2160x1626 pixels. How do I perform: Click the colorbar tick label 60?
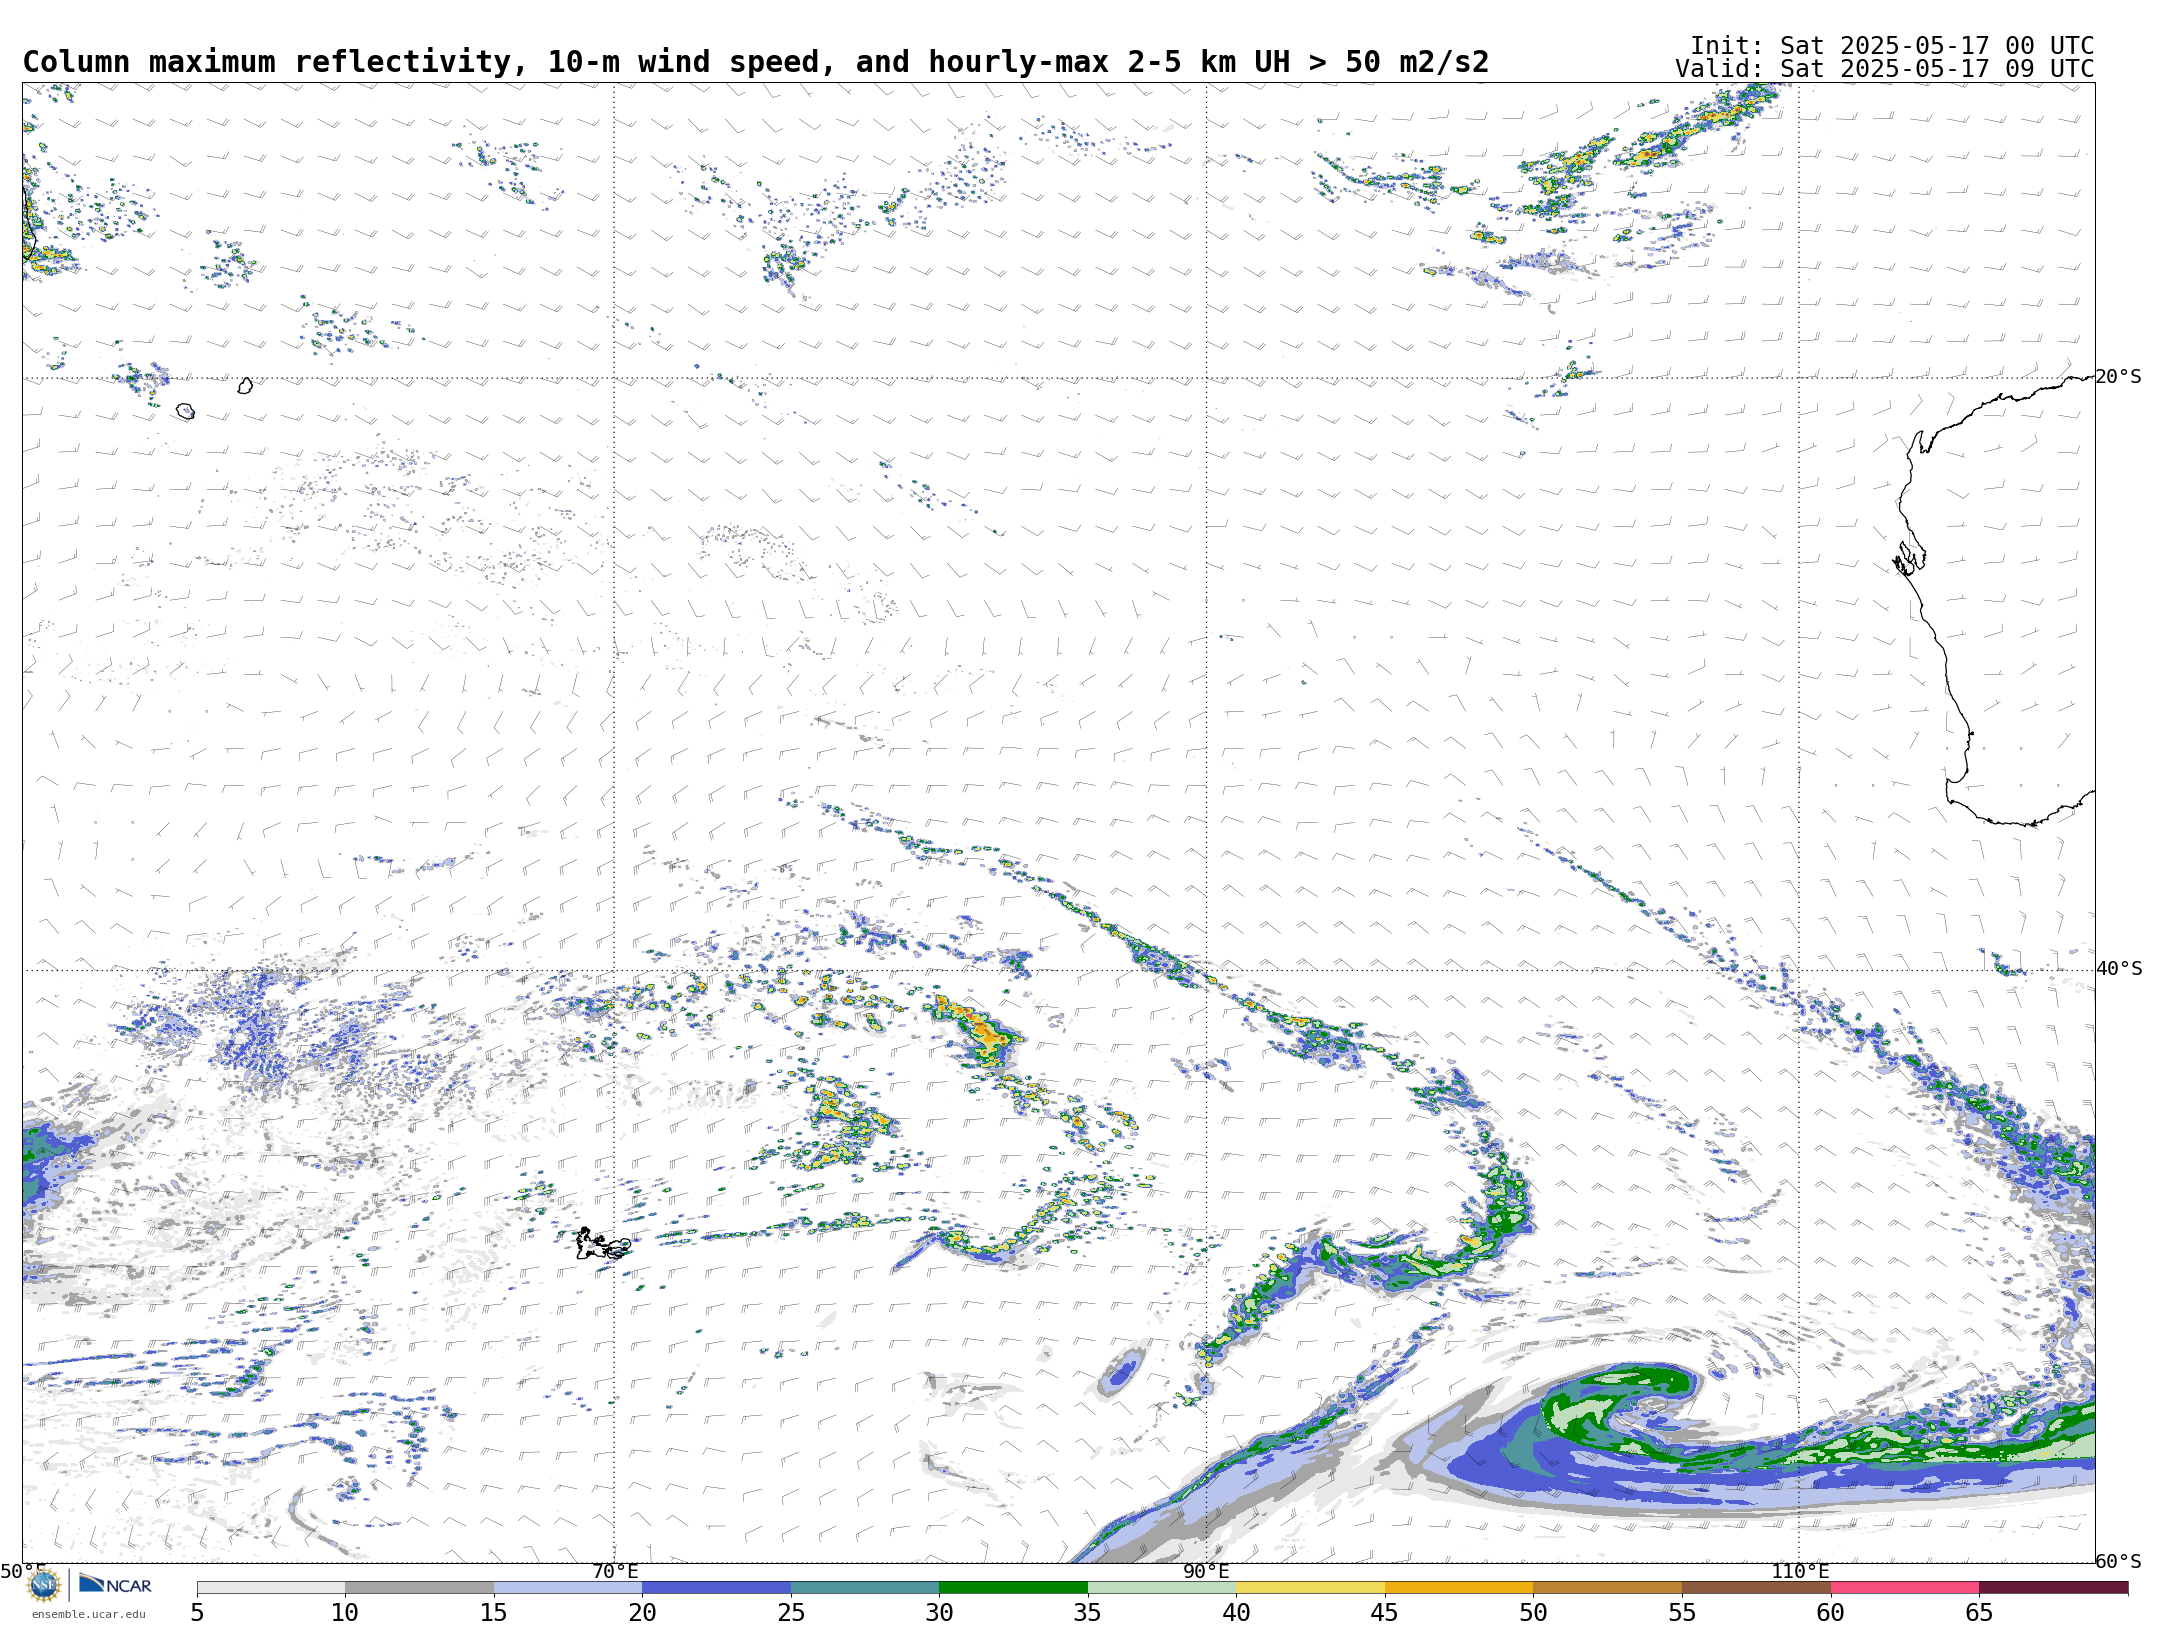click(1831, 1612)
